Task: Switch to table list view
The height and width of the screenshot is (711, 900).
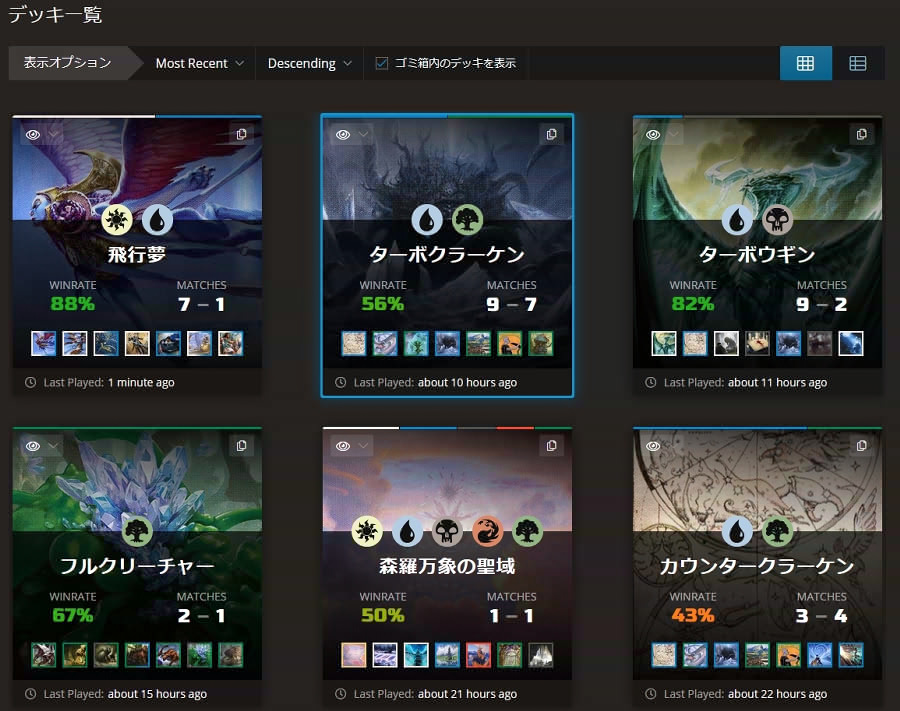Action: pos(858,63)
